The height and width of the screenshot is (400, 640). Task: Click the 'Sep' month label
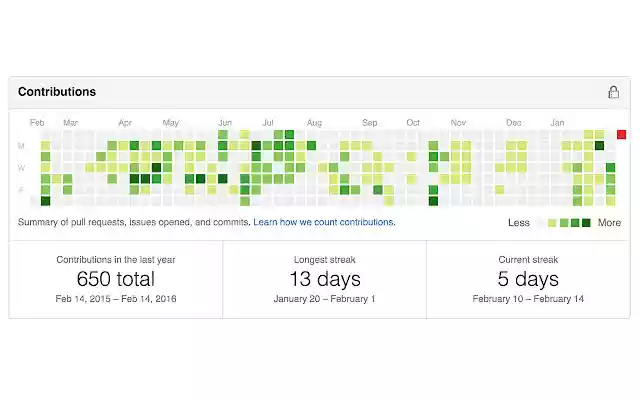click(370, 123)
